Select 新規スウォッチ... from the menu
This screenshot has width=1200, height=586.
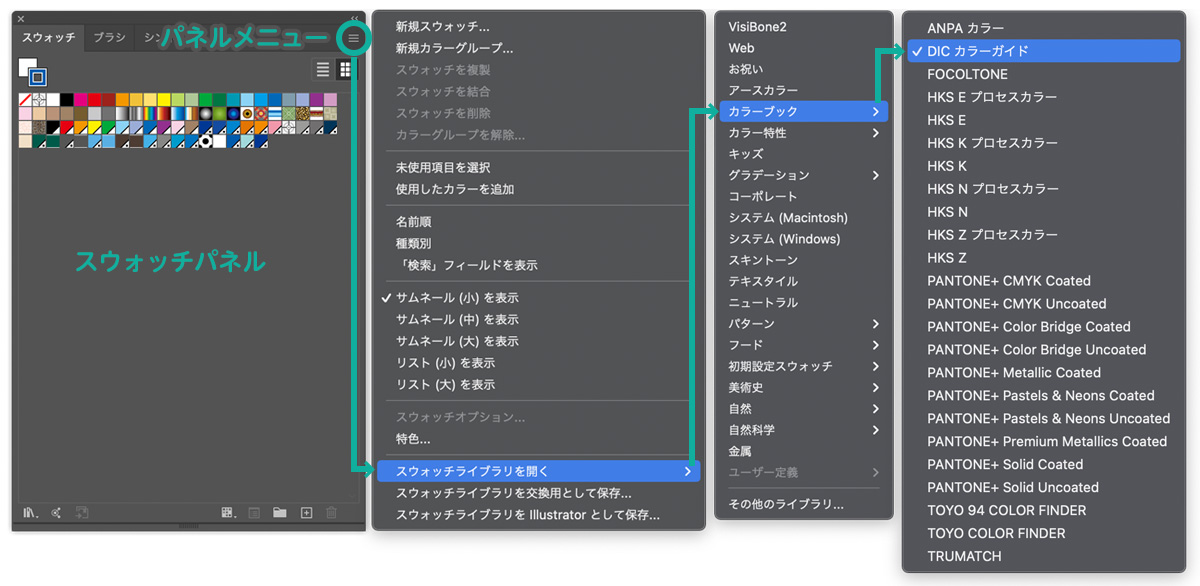(446, 26)
